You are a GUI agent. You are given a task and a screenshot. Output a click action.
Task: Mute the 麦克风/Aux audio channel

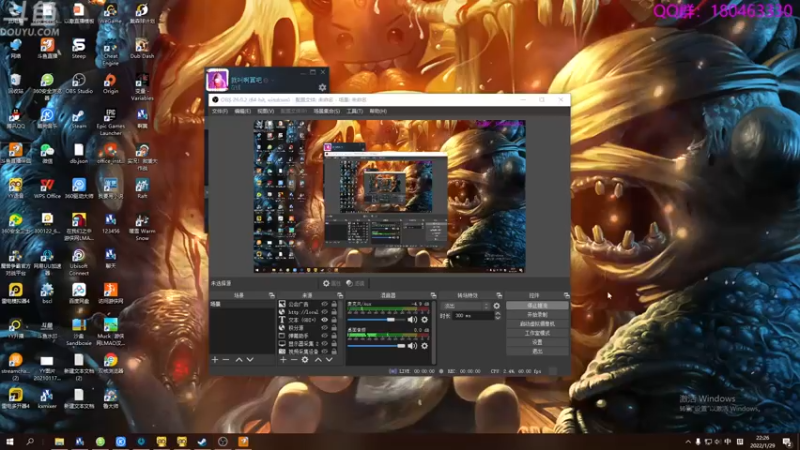[412, 320]
